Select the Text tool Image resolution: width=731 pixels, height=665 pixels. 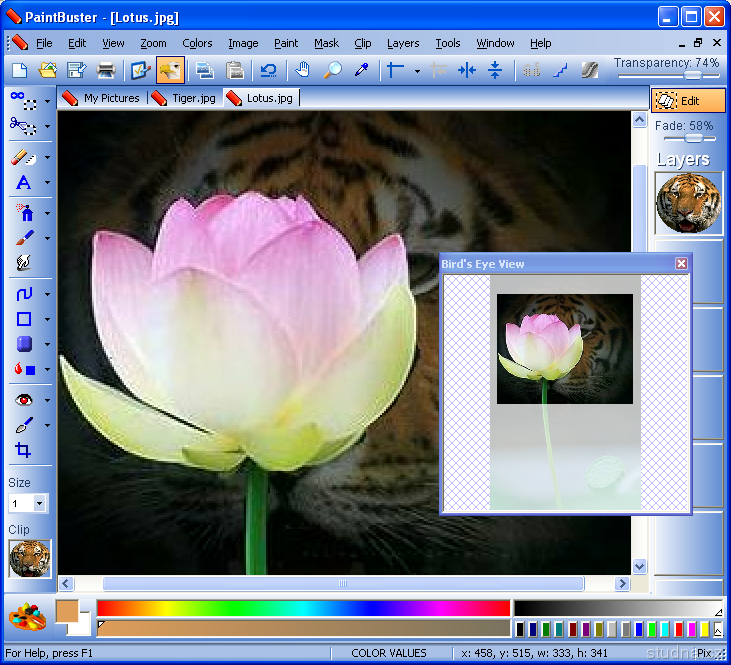pos(23,183)
